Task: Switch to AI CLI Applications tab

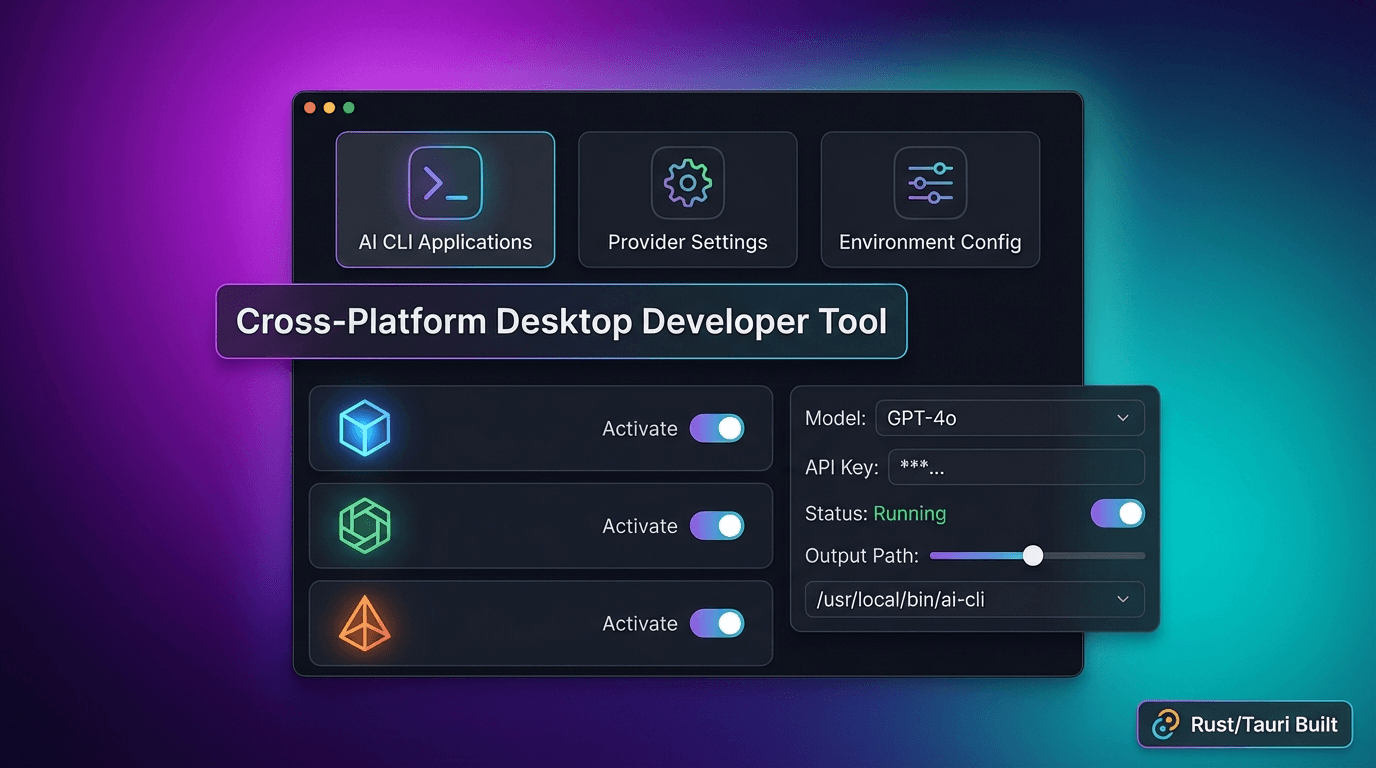Action: tap(445, 200)
